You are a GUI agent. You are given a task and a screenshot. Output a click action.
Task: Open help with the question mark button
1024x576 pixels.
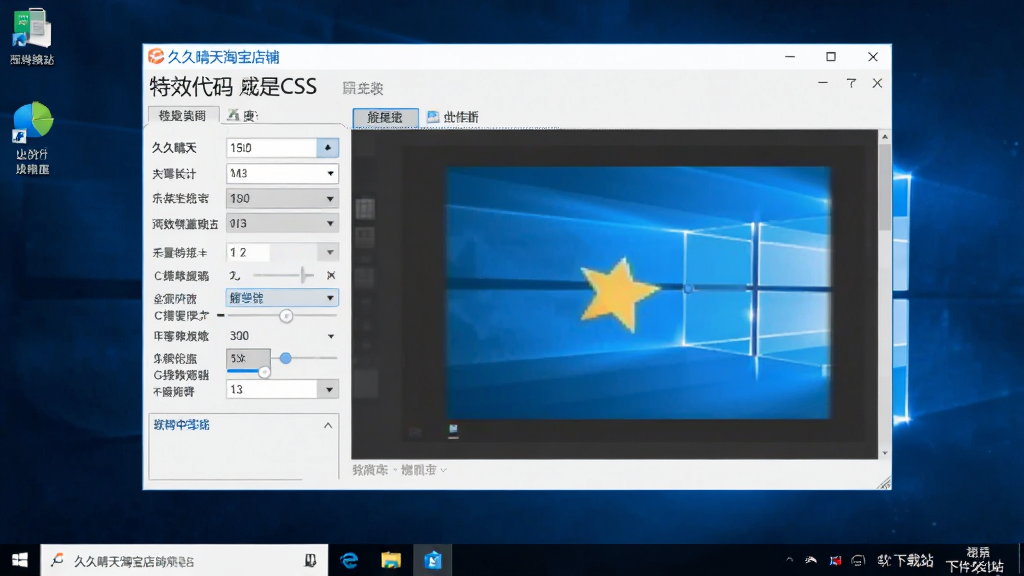tap(851, 83)
